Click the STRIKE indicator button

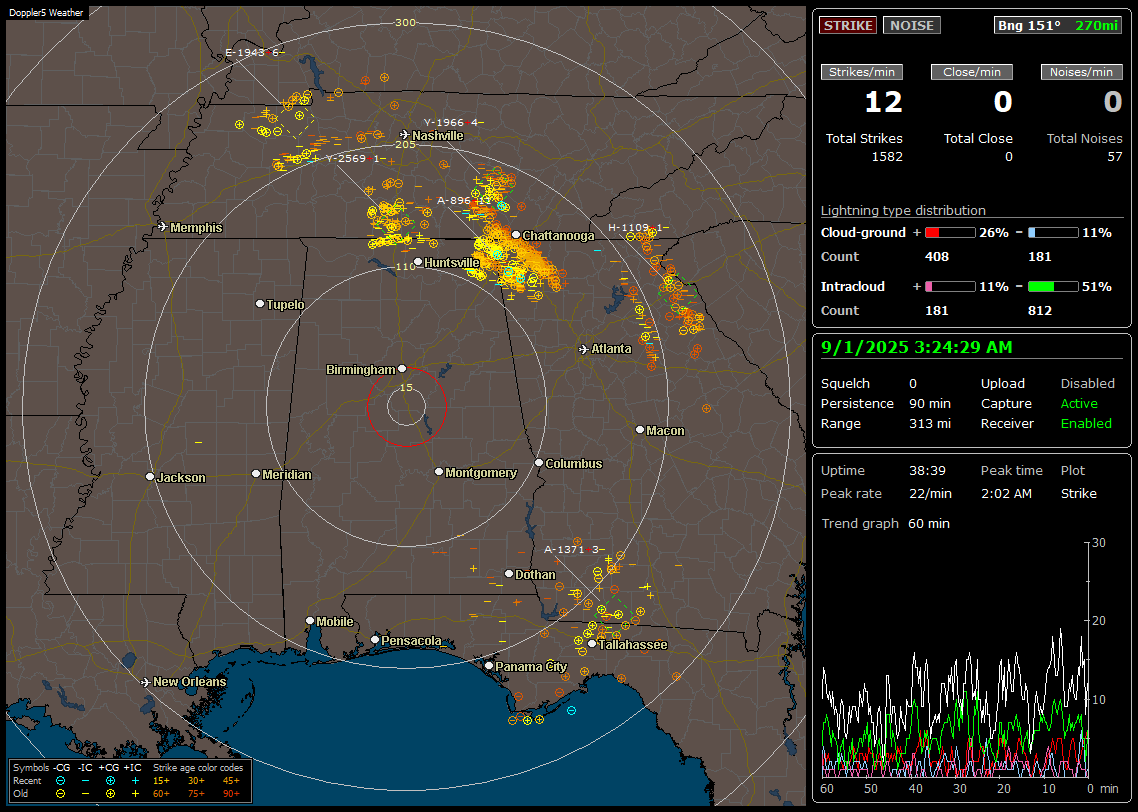pyautogui.click(x=848, y=25)
